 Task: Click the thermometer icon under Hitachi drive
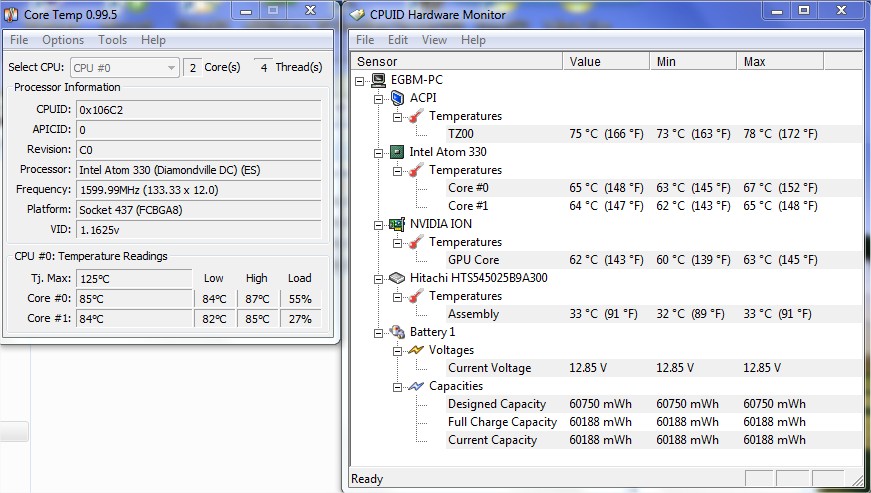click(416, 296)
